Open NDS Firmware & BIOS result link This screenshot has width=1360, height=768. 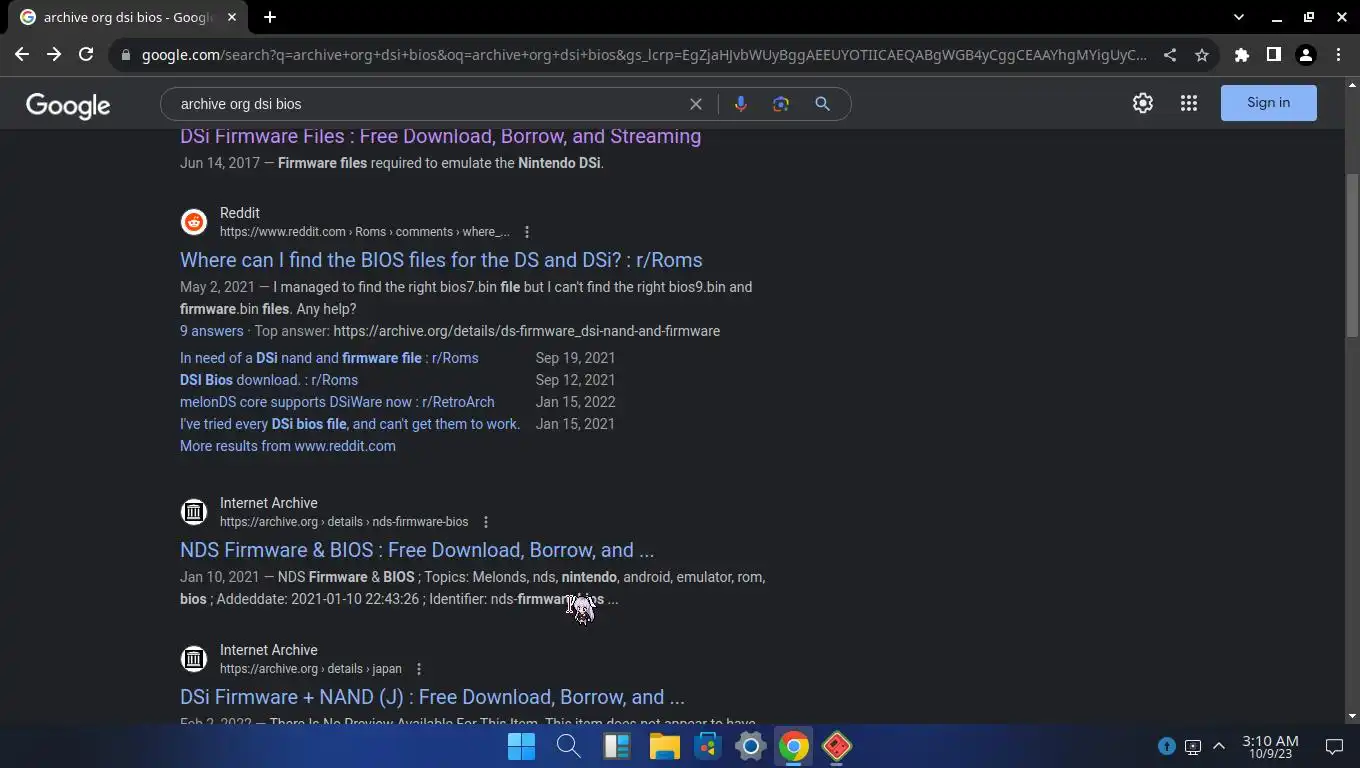click(x=417, y=550)
